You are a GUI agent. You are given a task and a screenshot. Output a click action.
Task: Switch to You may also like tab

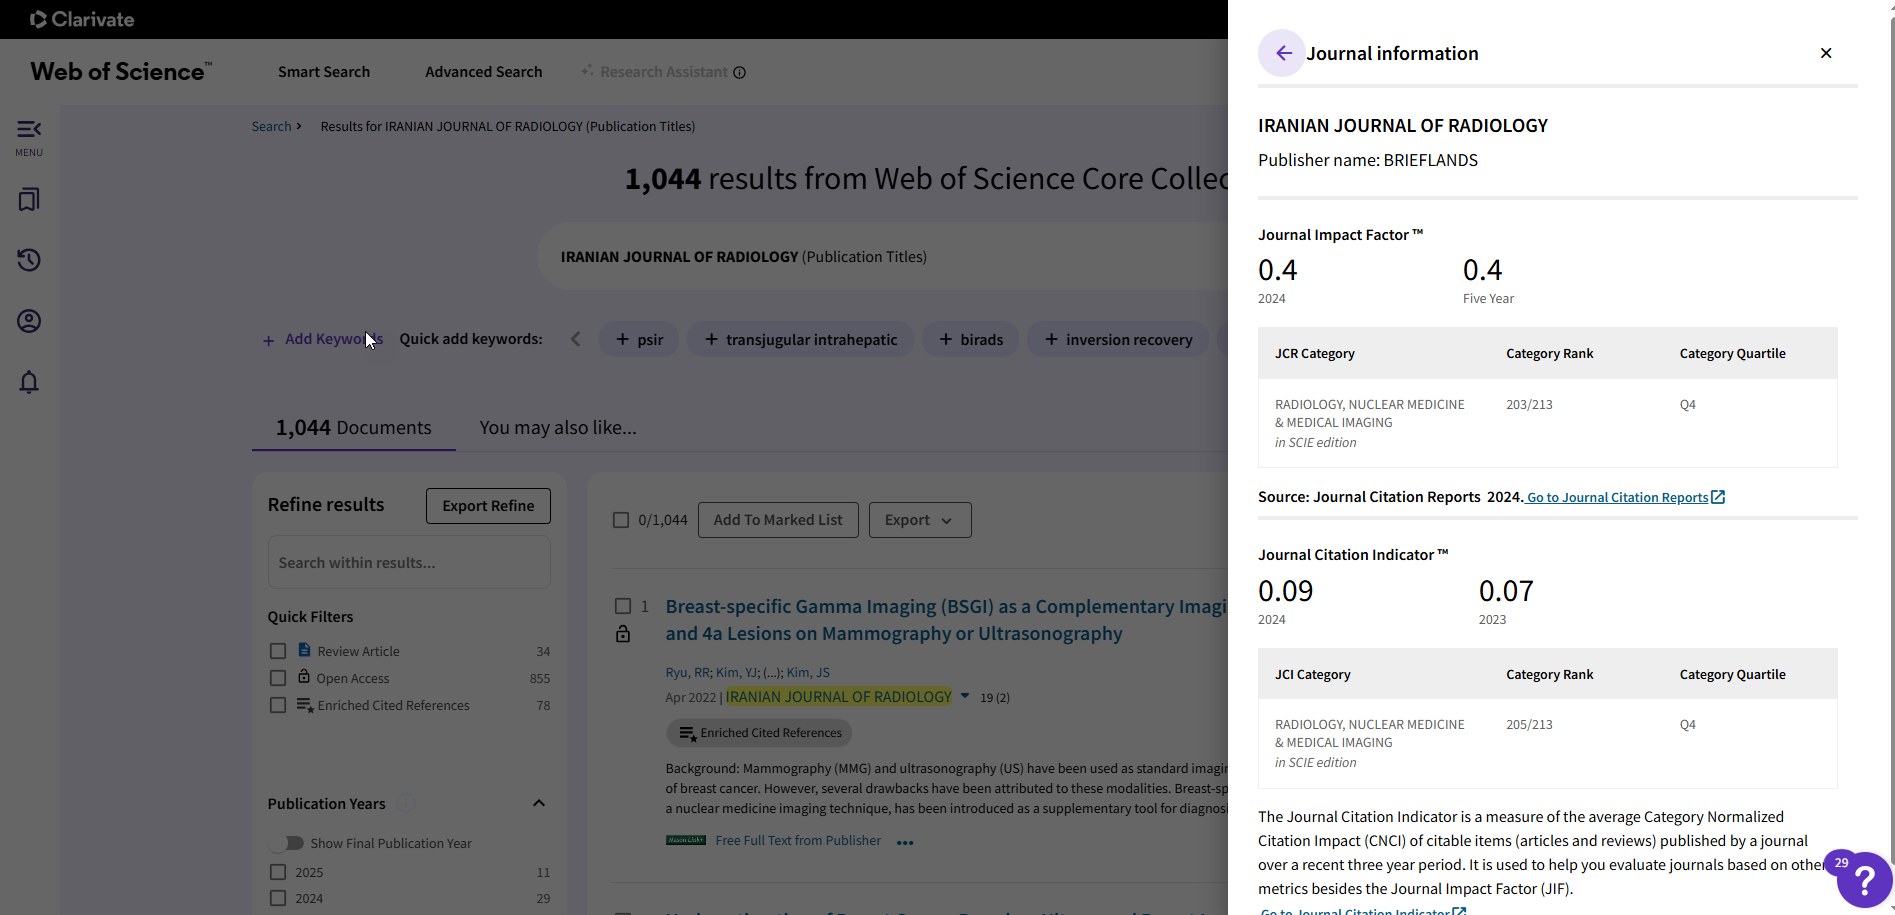[557, 428]
